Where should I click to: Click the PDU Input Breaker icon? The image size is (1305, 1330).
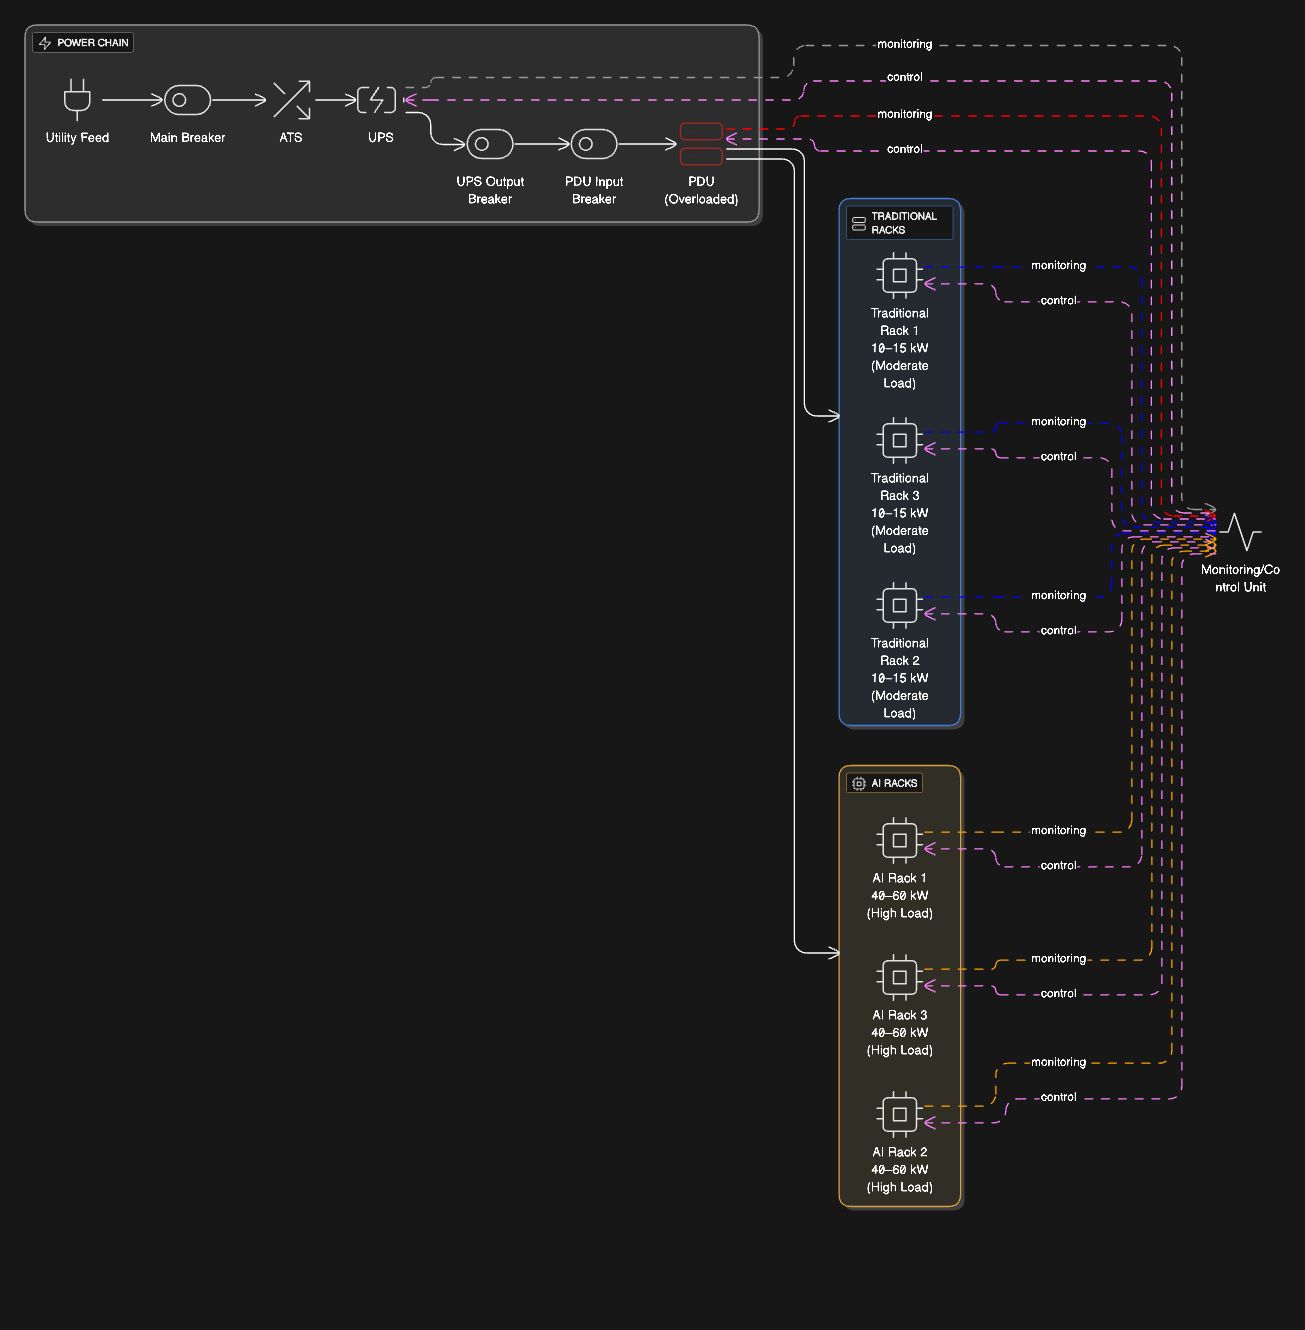[x=593, y=143]
